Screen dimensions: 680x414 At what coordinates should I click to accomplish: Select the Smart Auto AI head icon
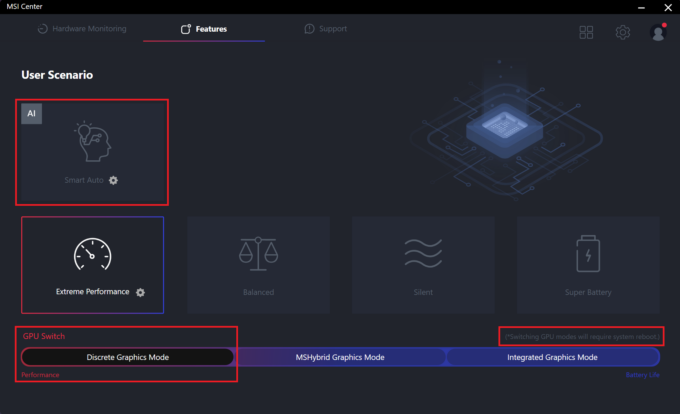click(92, 143)
